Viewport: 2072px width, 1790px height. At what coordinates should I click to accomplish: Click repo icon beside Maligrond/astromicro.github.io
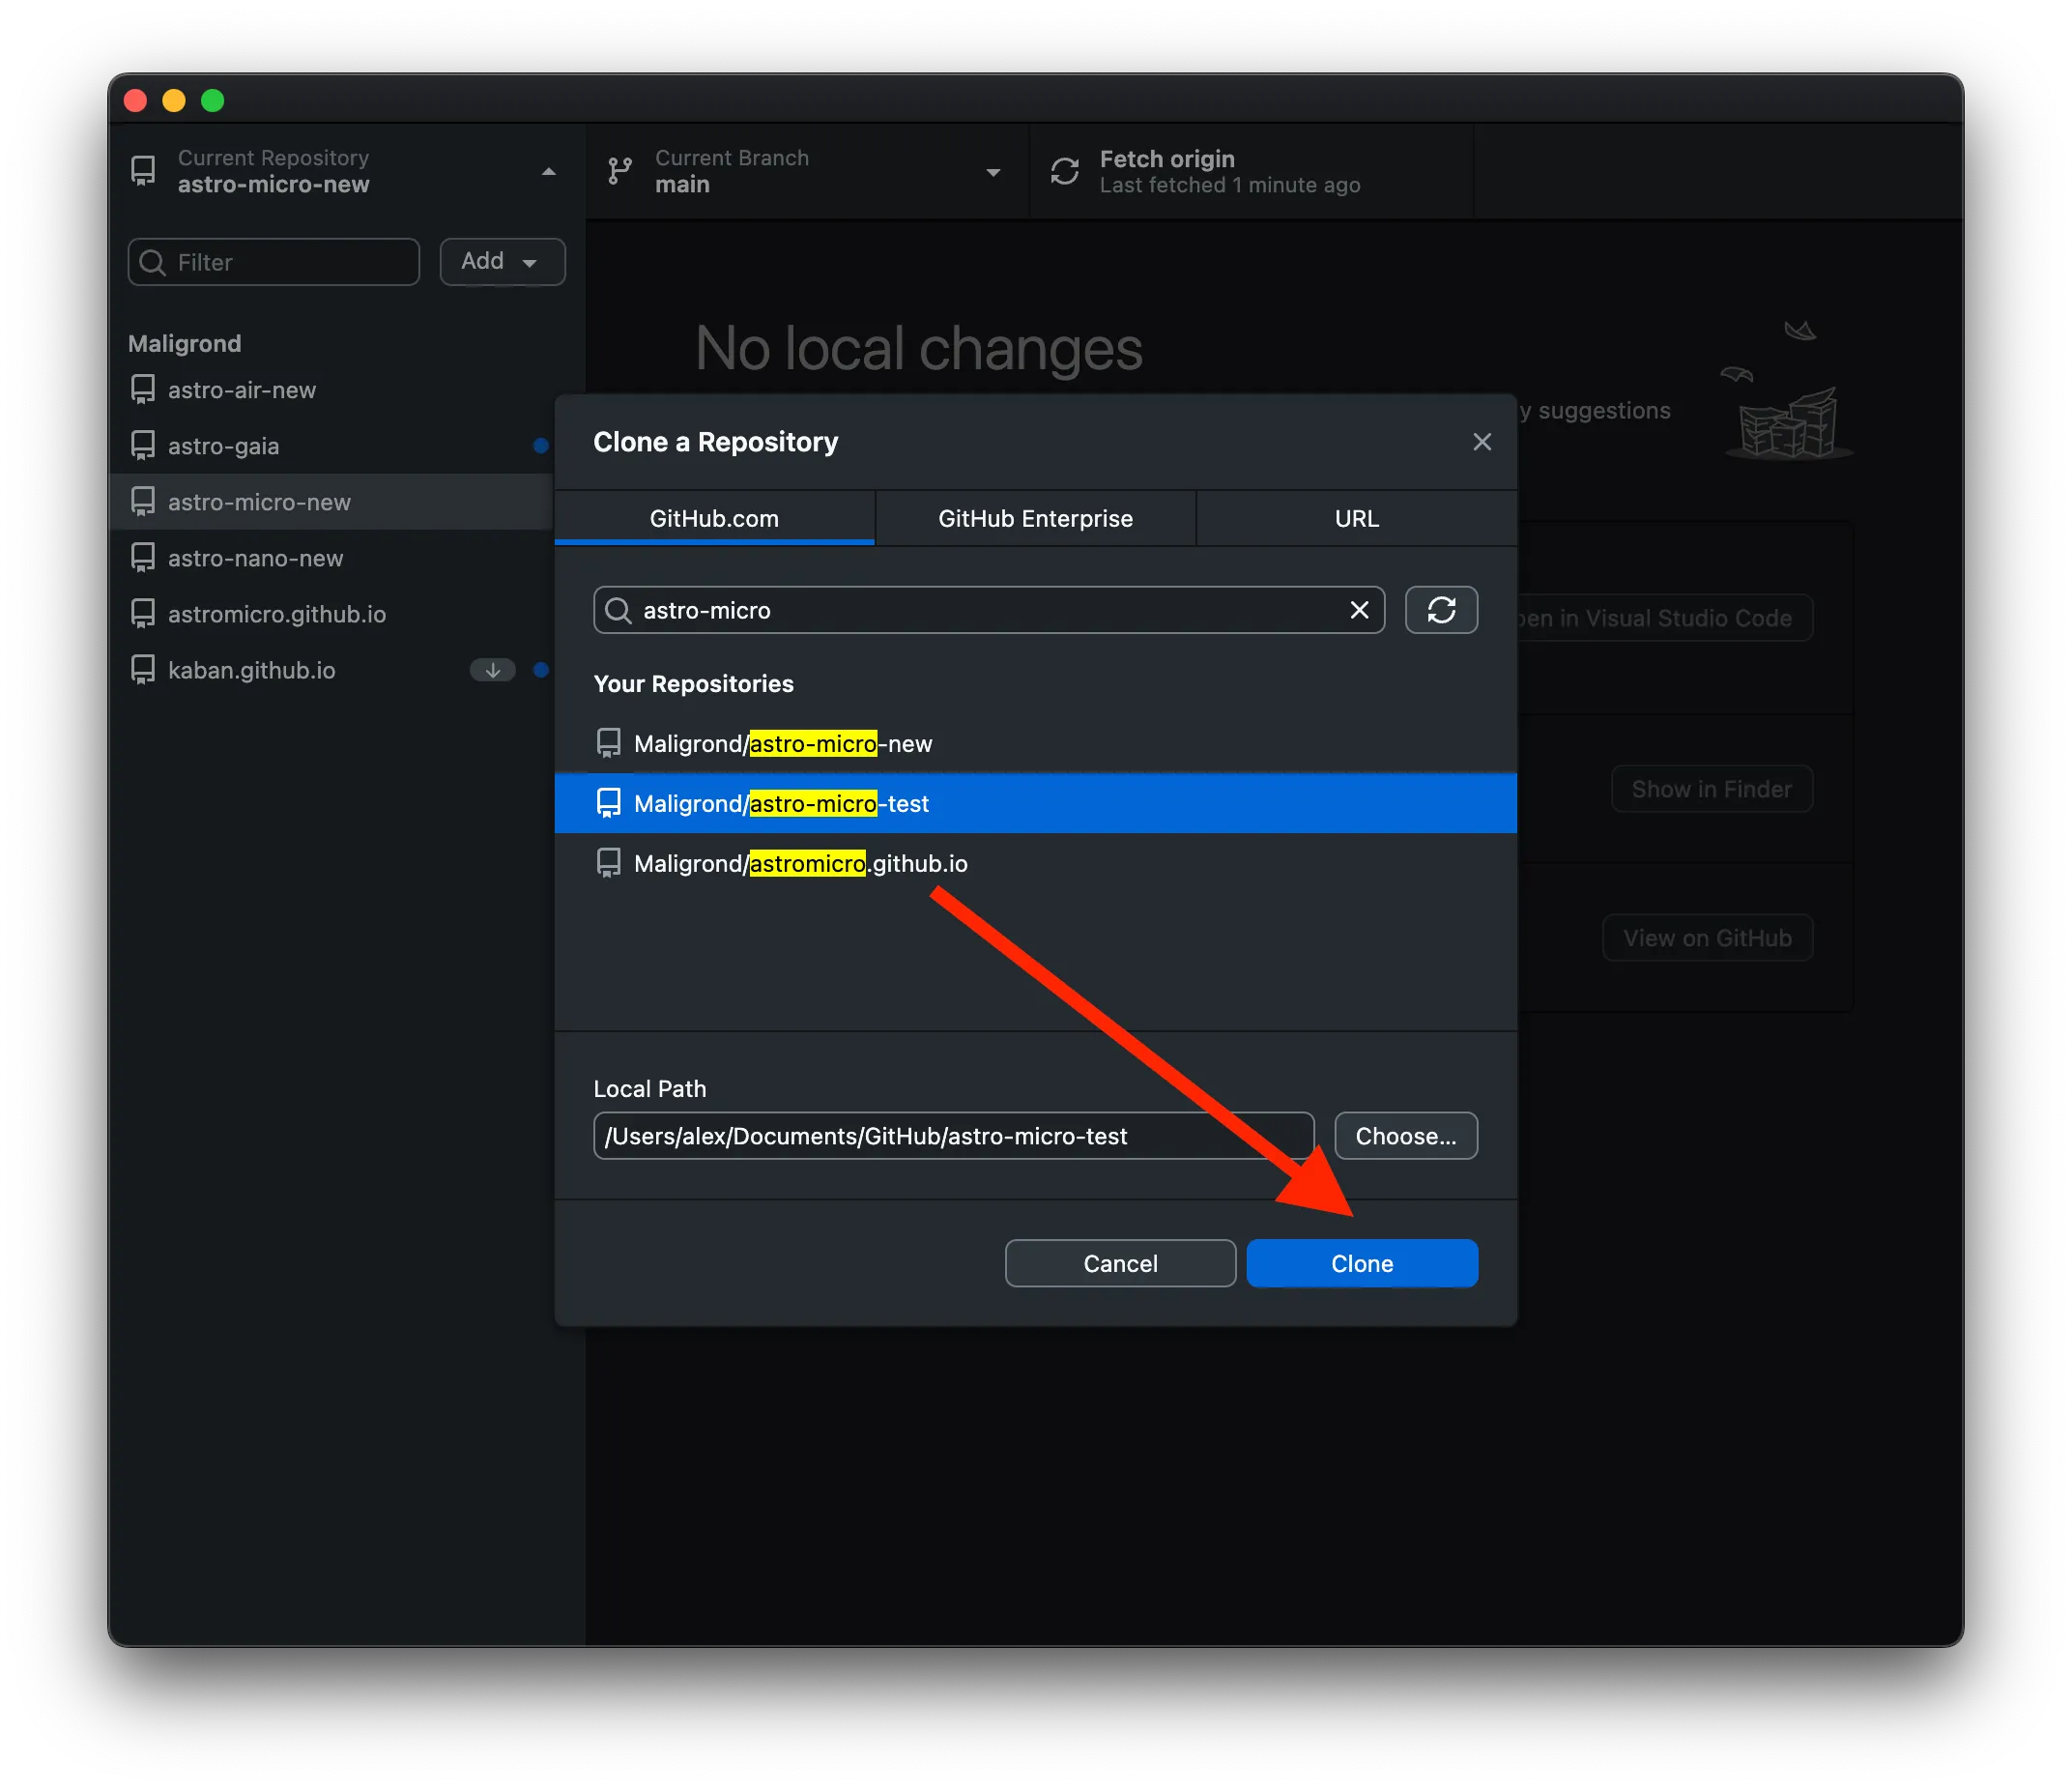pos(608,863)
